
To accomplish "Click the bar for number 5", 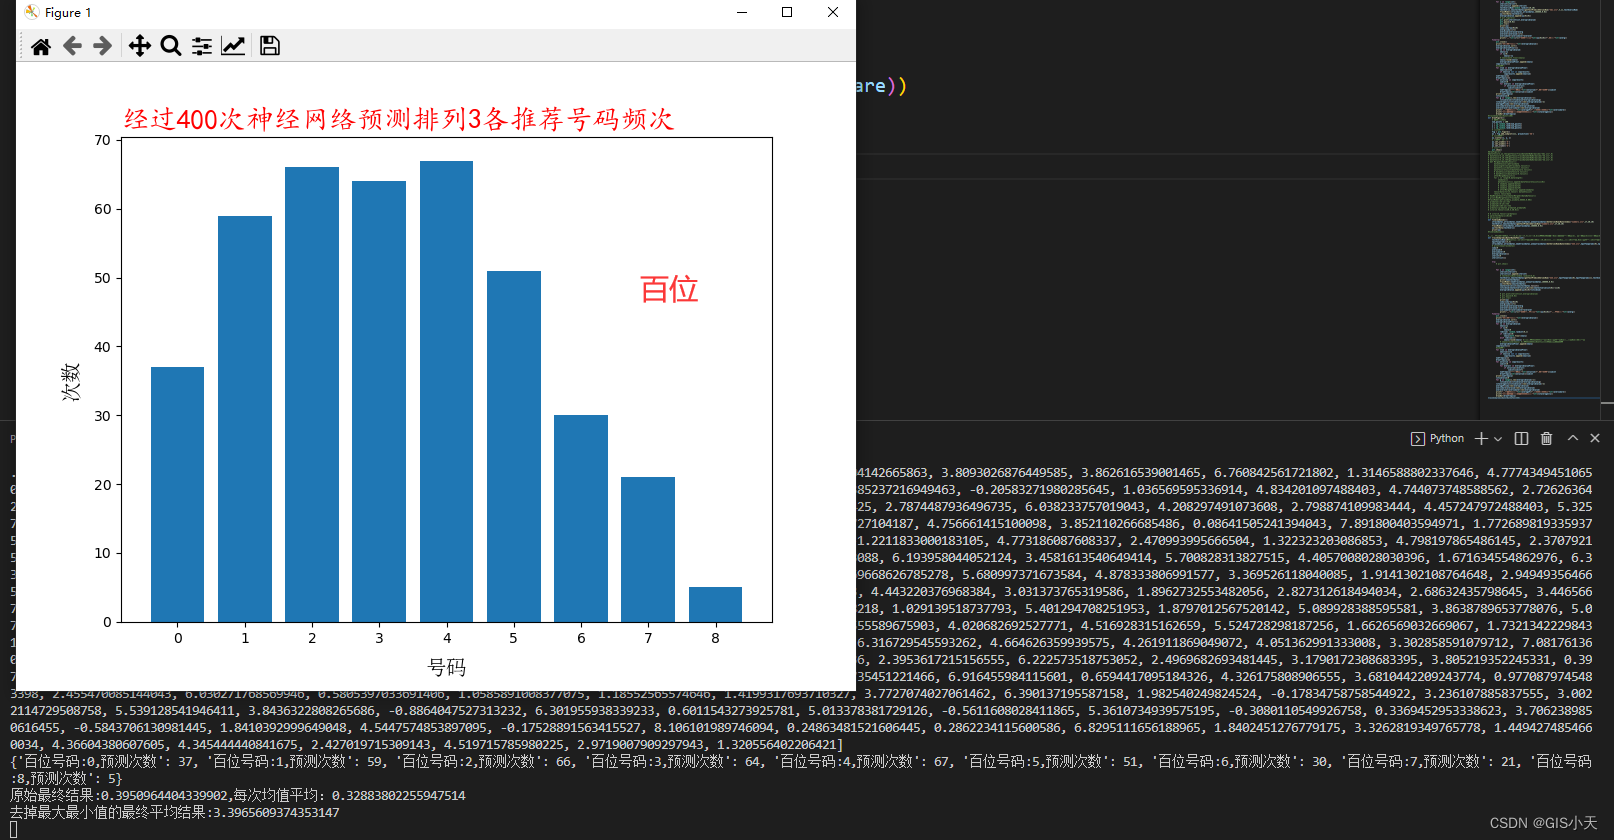I will (514, 446).
